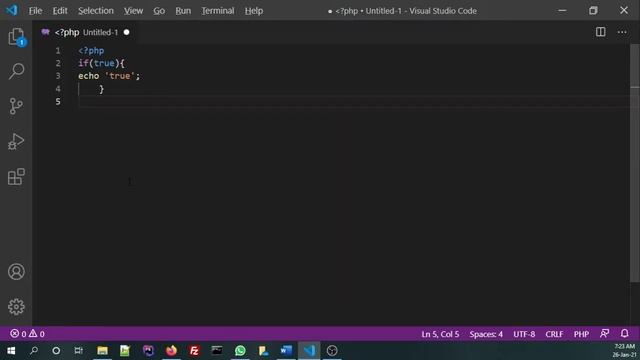The height and width of the screenshot is (360, 640).
Task: Open FileZilla from the taskbar
Action: (x=194, y=351)
